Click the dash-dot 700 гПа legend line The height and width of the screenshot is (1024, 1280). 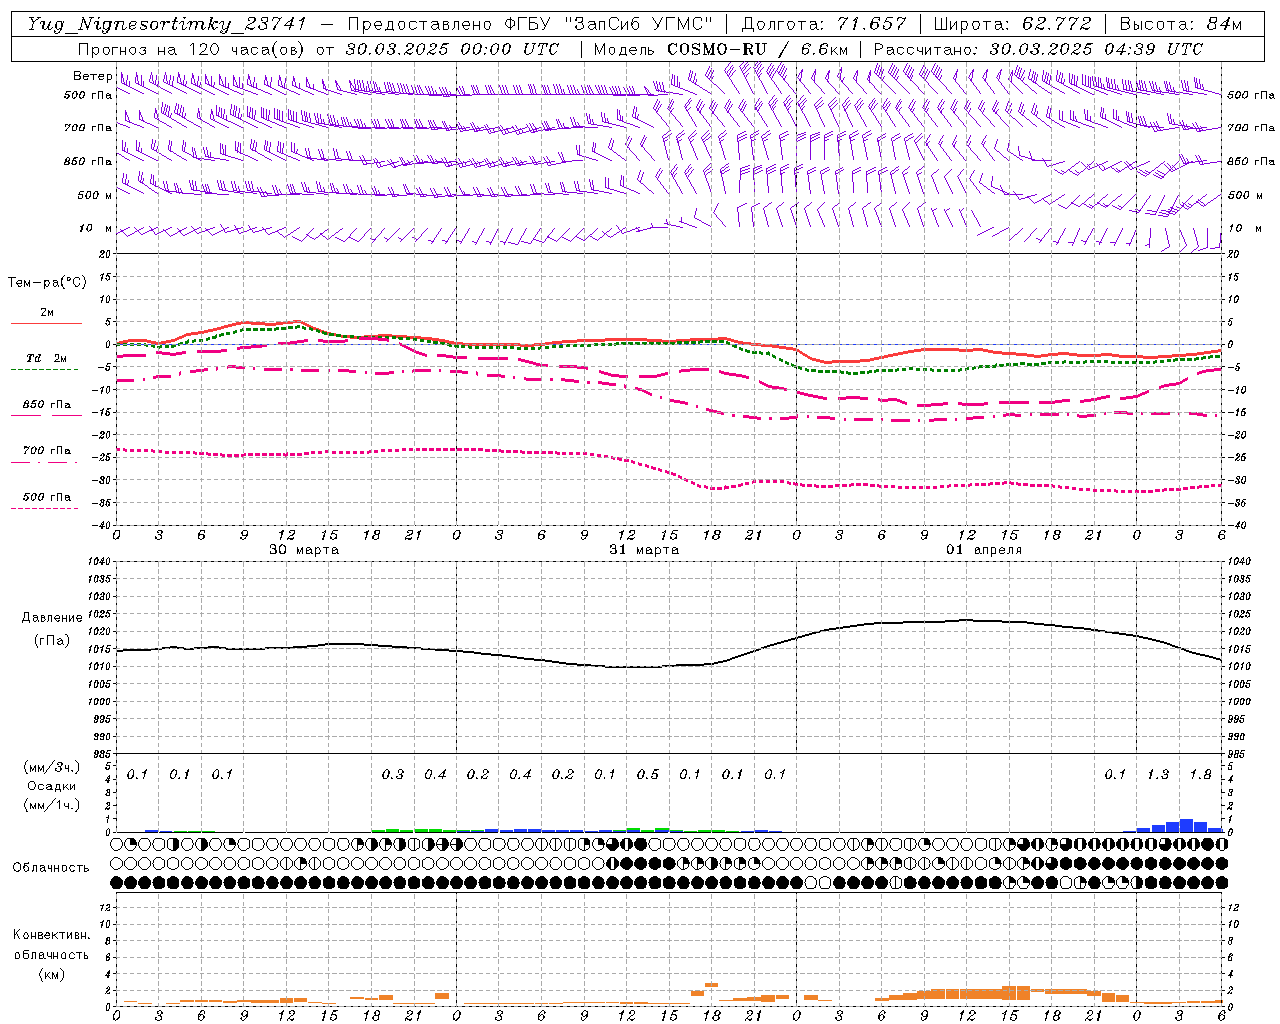(44, 462)
